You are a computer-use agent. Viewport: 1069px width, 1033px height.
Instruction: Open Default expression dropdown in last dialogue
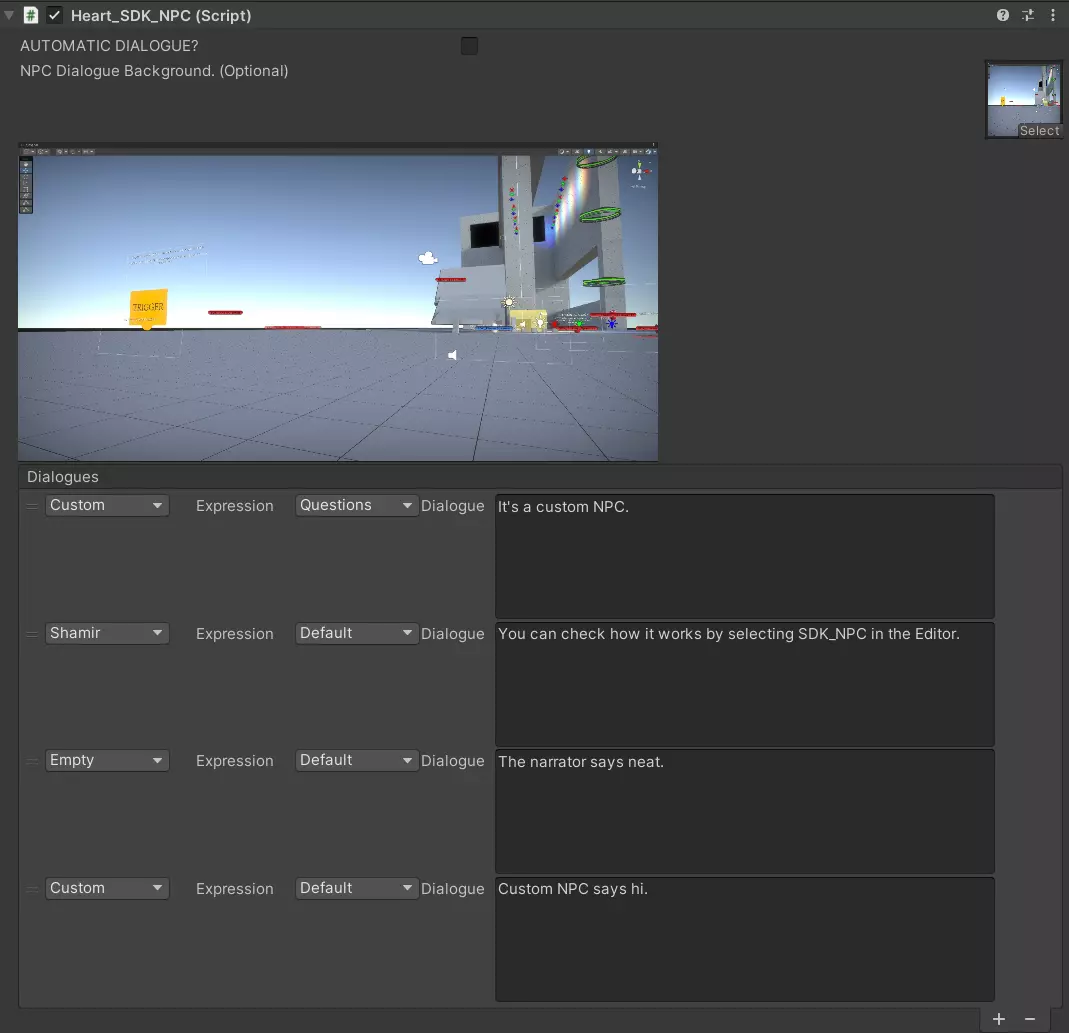pos(356,888)
